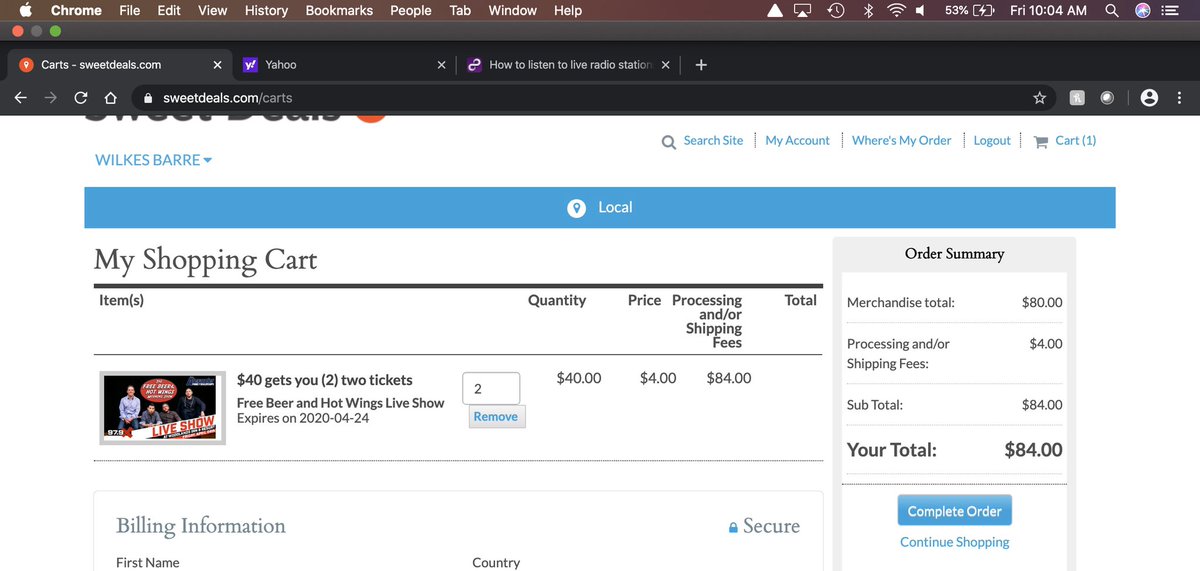Click the round dark extension icon
This screenshot has width=1200, height=571.
coord(1107,98)
